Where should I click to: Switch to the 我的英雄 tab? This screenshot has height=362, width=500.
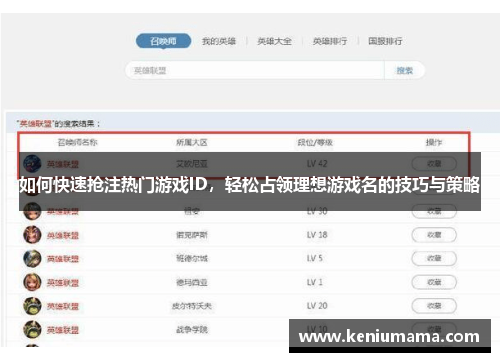(219, 41)
